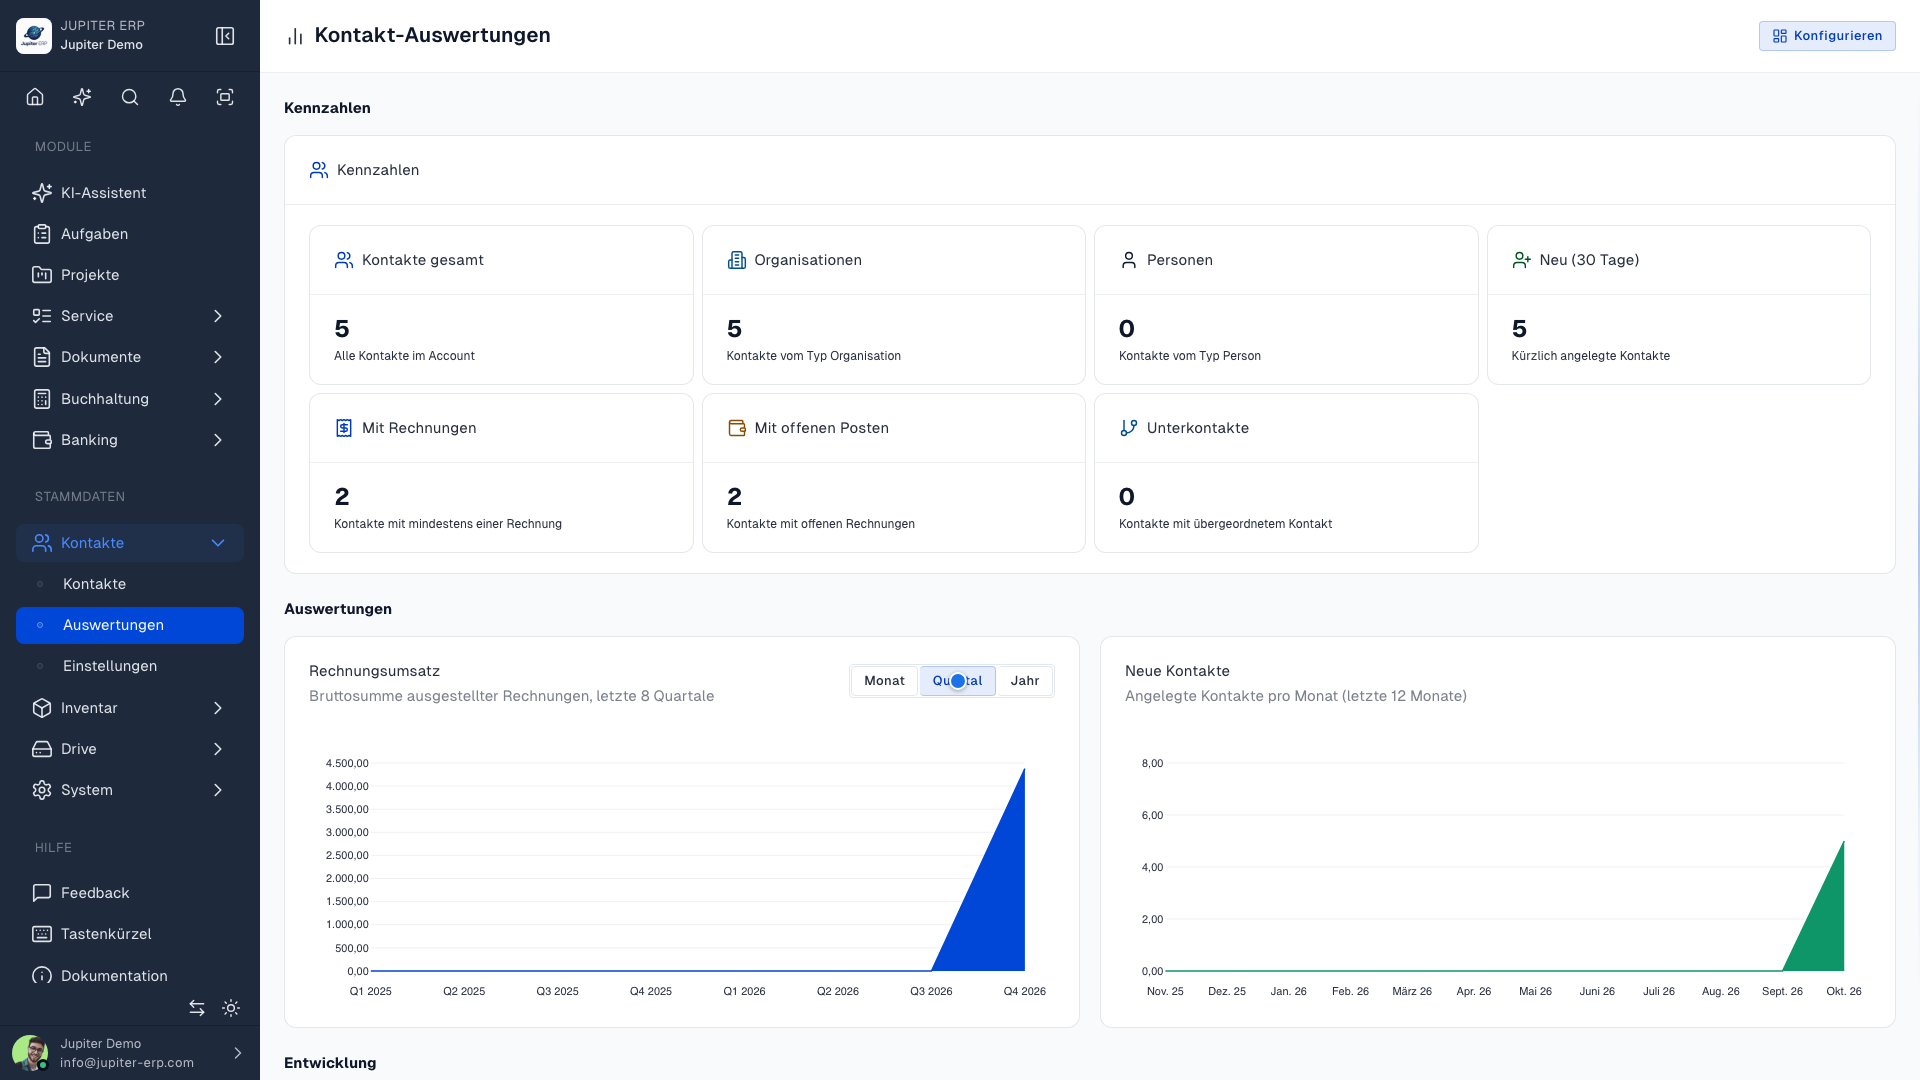The image size is (1920, 1080).
Task: Open Kontakte sub-item list
Action: (130, 584)
